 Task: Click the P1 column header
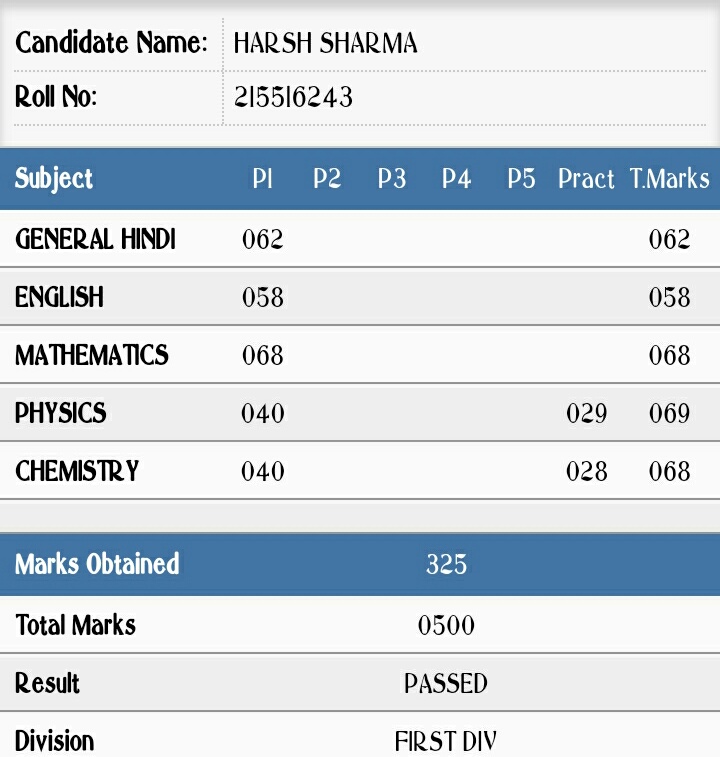click(263, 179)
